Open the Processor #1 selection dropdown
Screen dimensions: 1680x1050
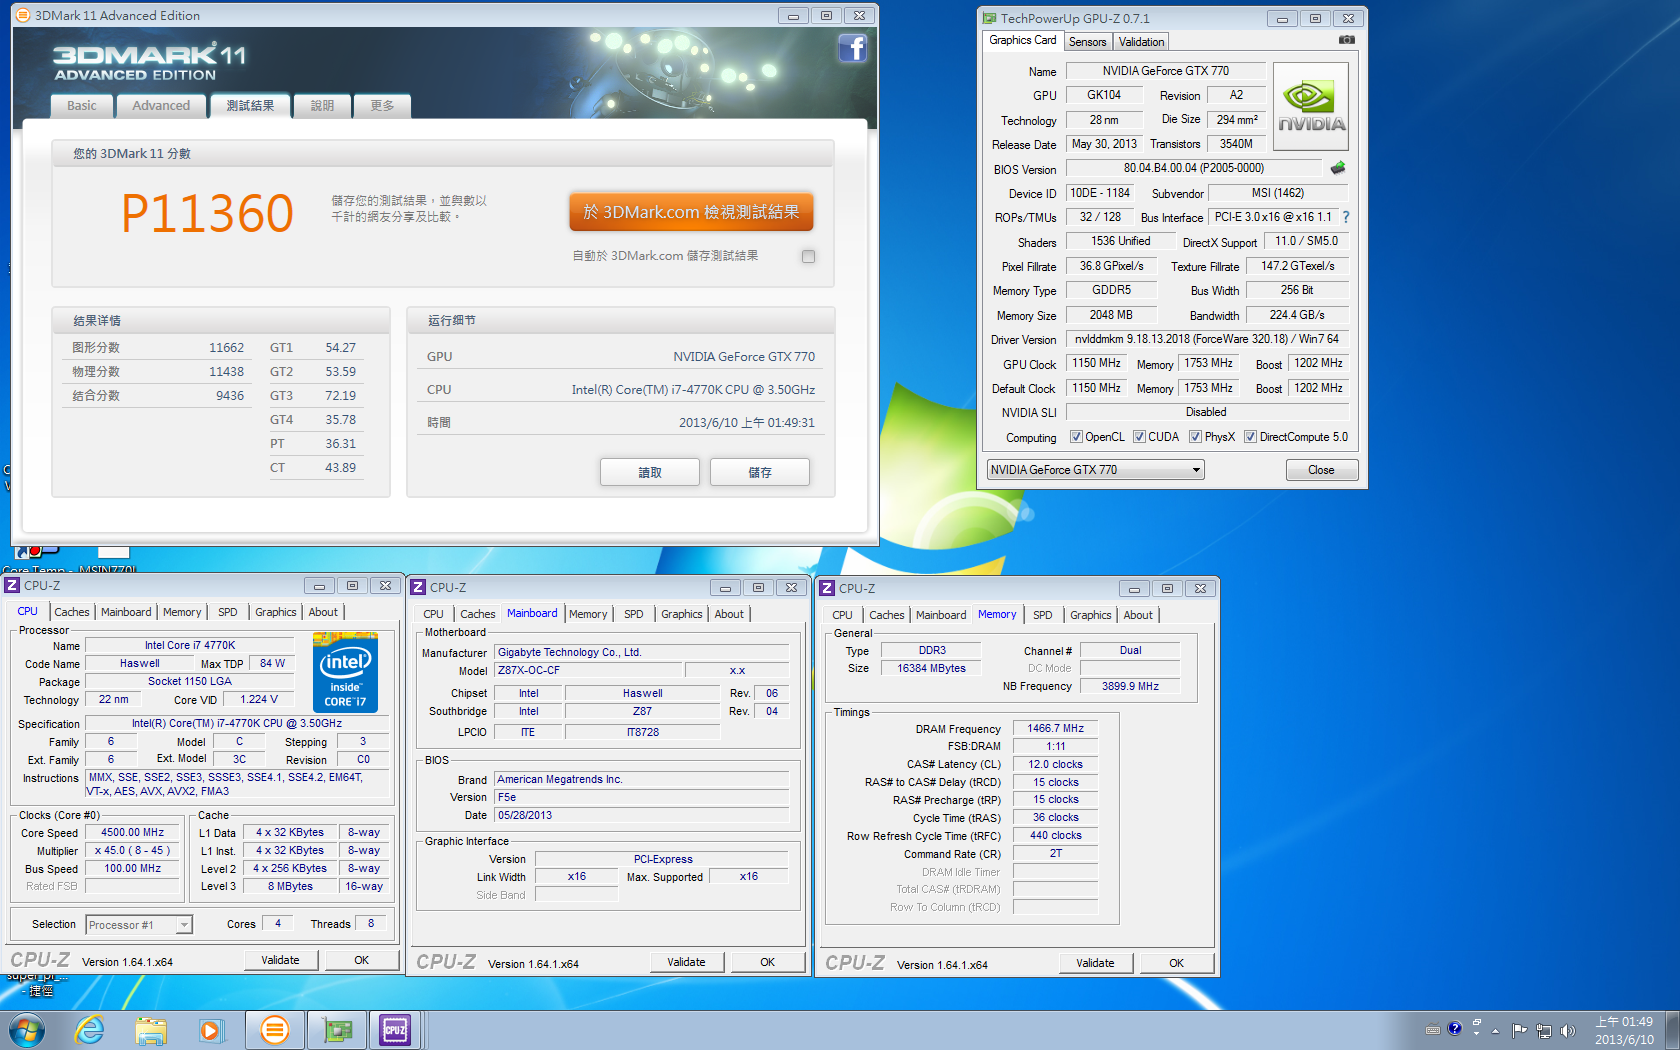(138, 925)
